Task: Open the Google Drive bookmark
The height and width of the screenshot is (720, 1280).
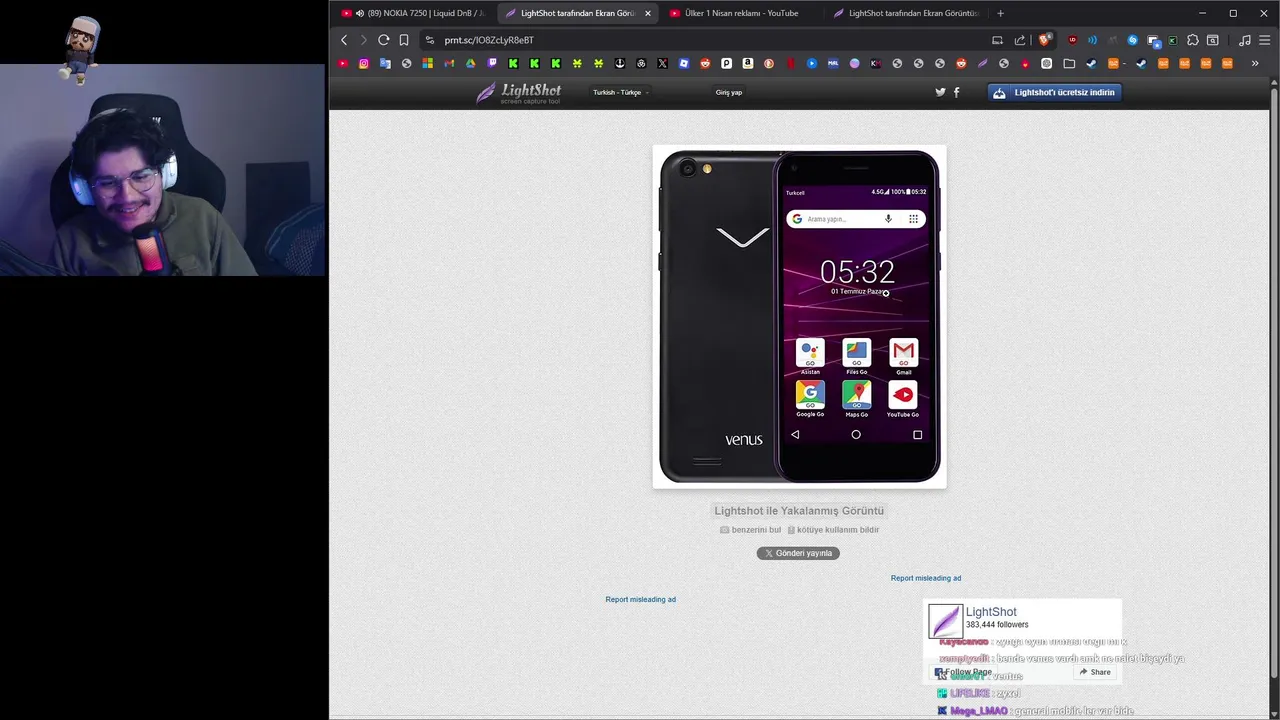Action: tap(470, 63)
